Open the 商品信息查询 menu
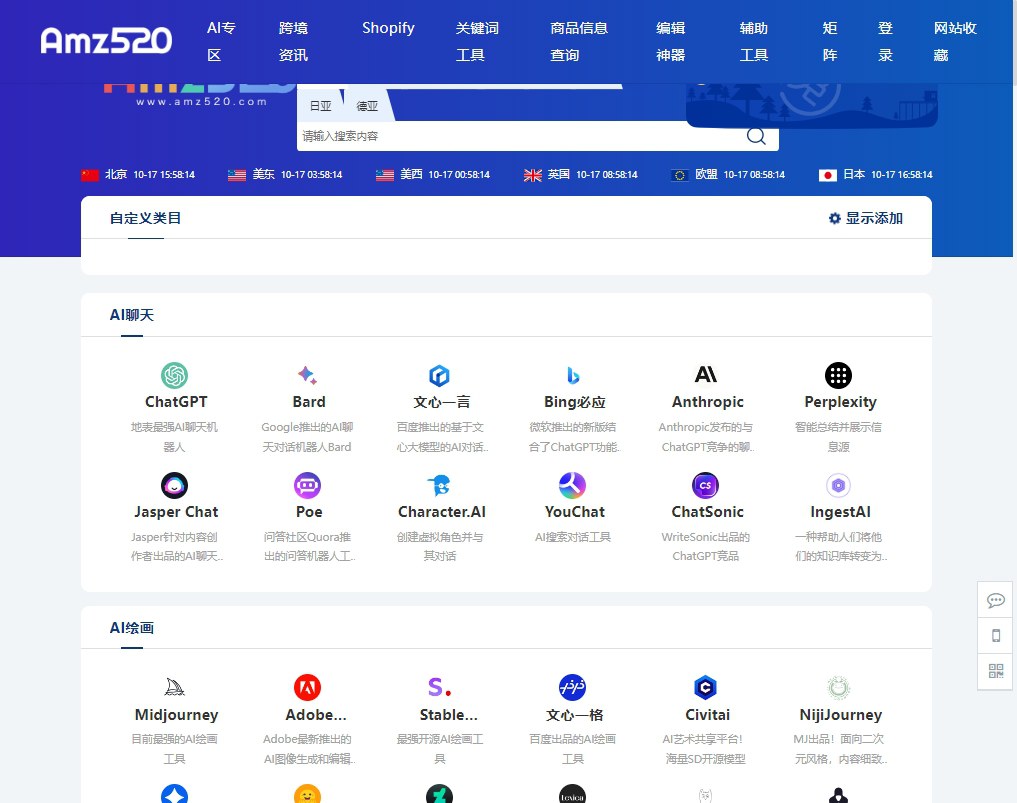Screen dimensions: 1017x803 point(579,42)
